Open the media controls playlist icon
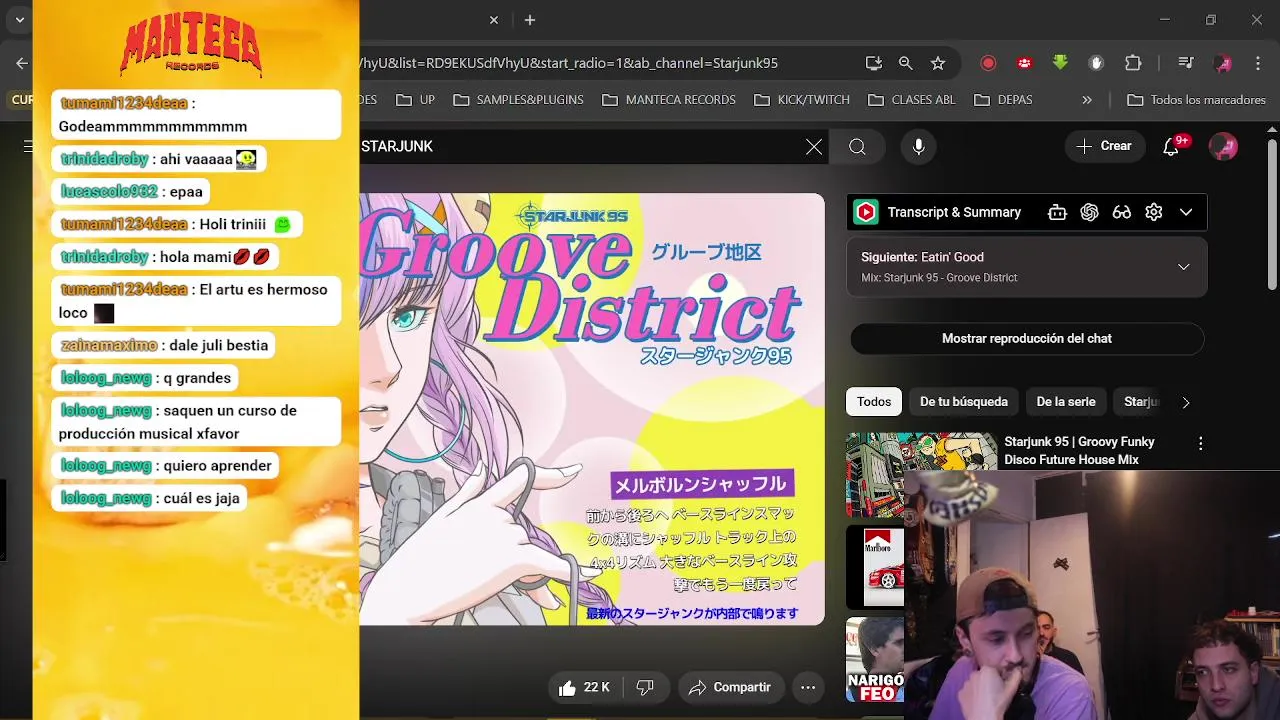 (x=1186, y=63)
